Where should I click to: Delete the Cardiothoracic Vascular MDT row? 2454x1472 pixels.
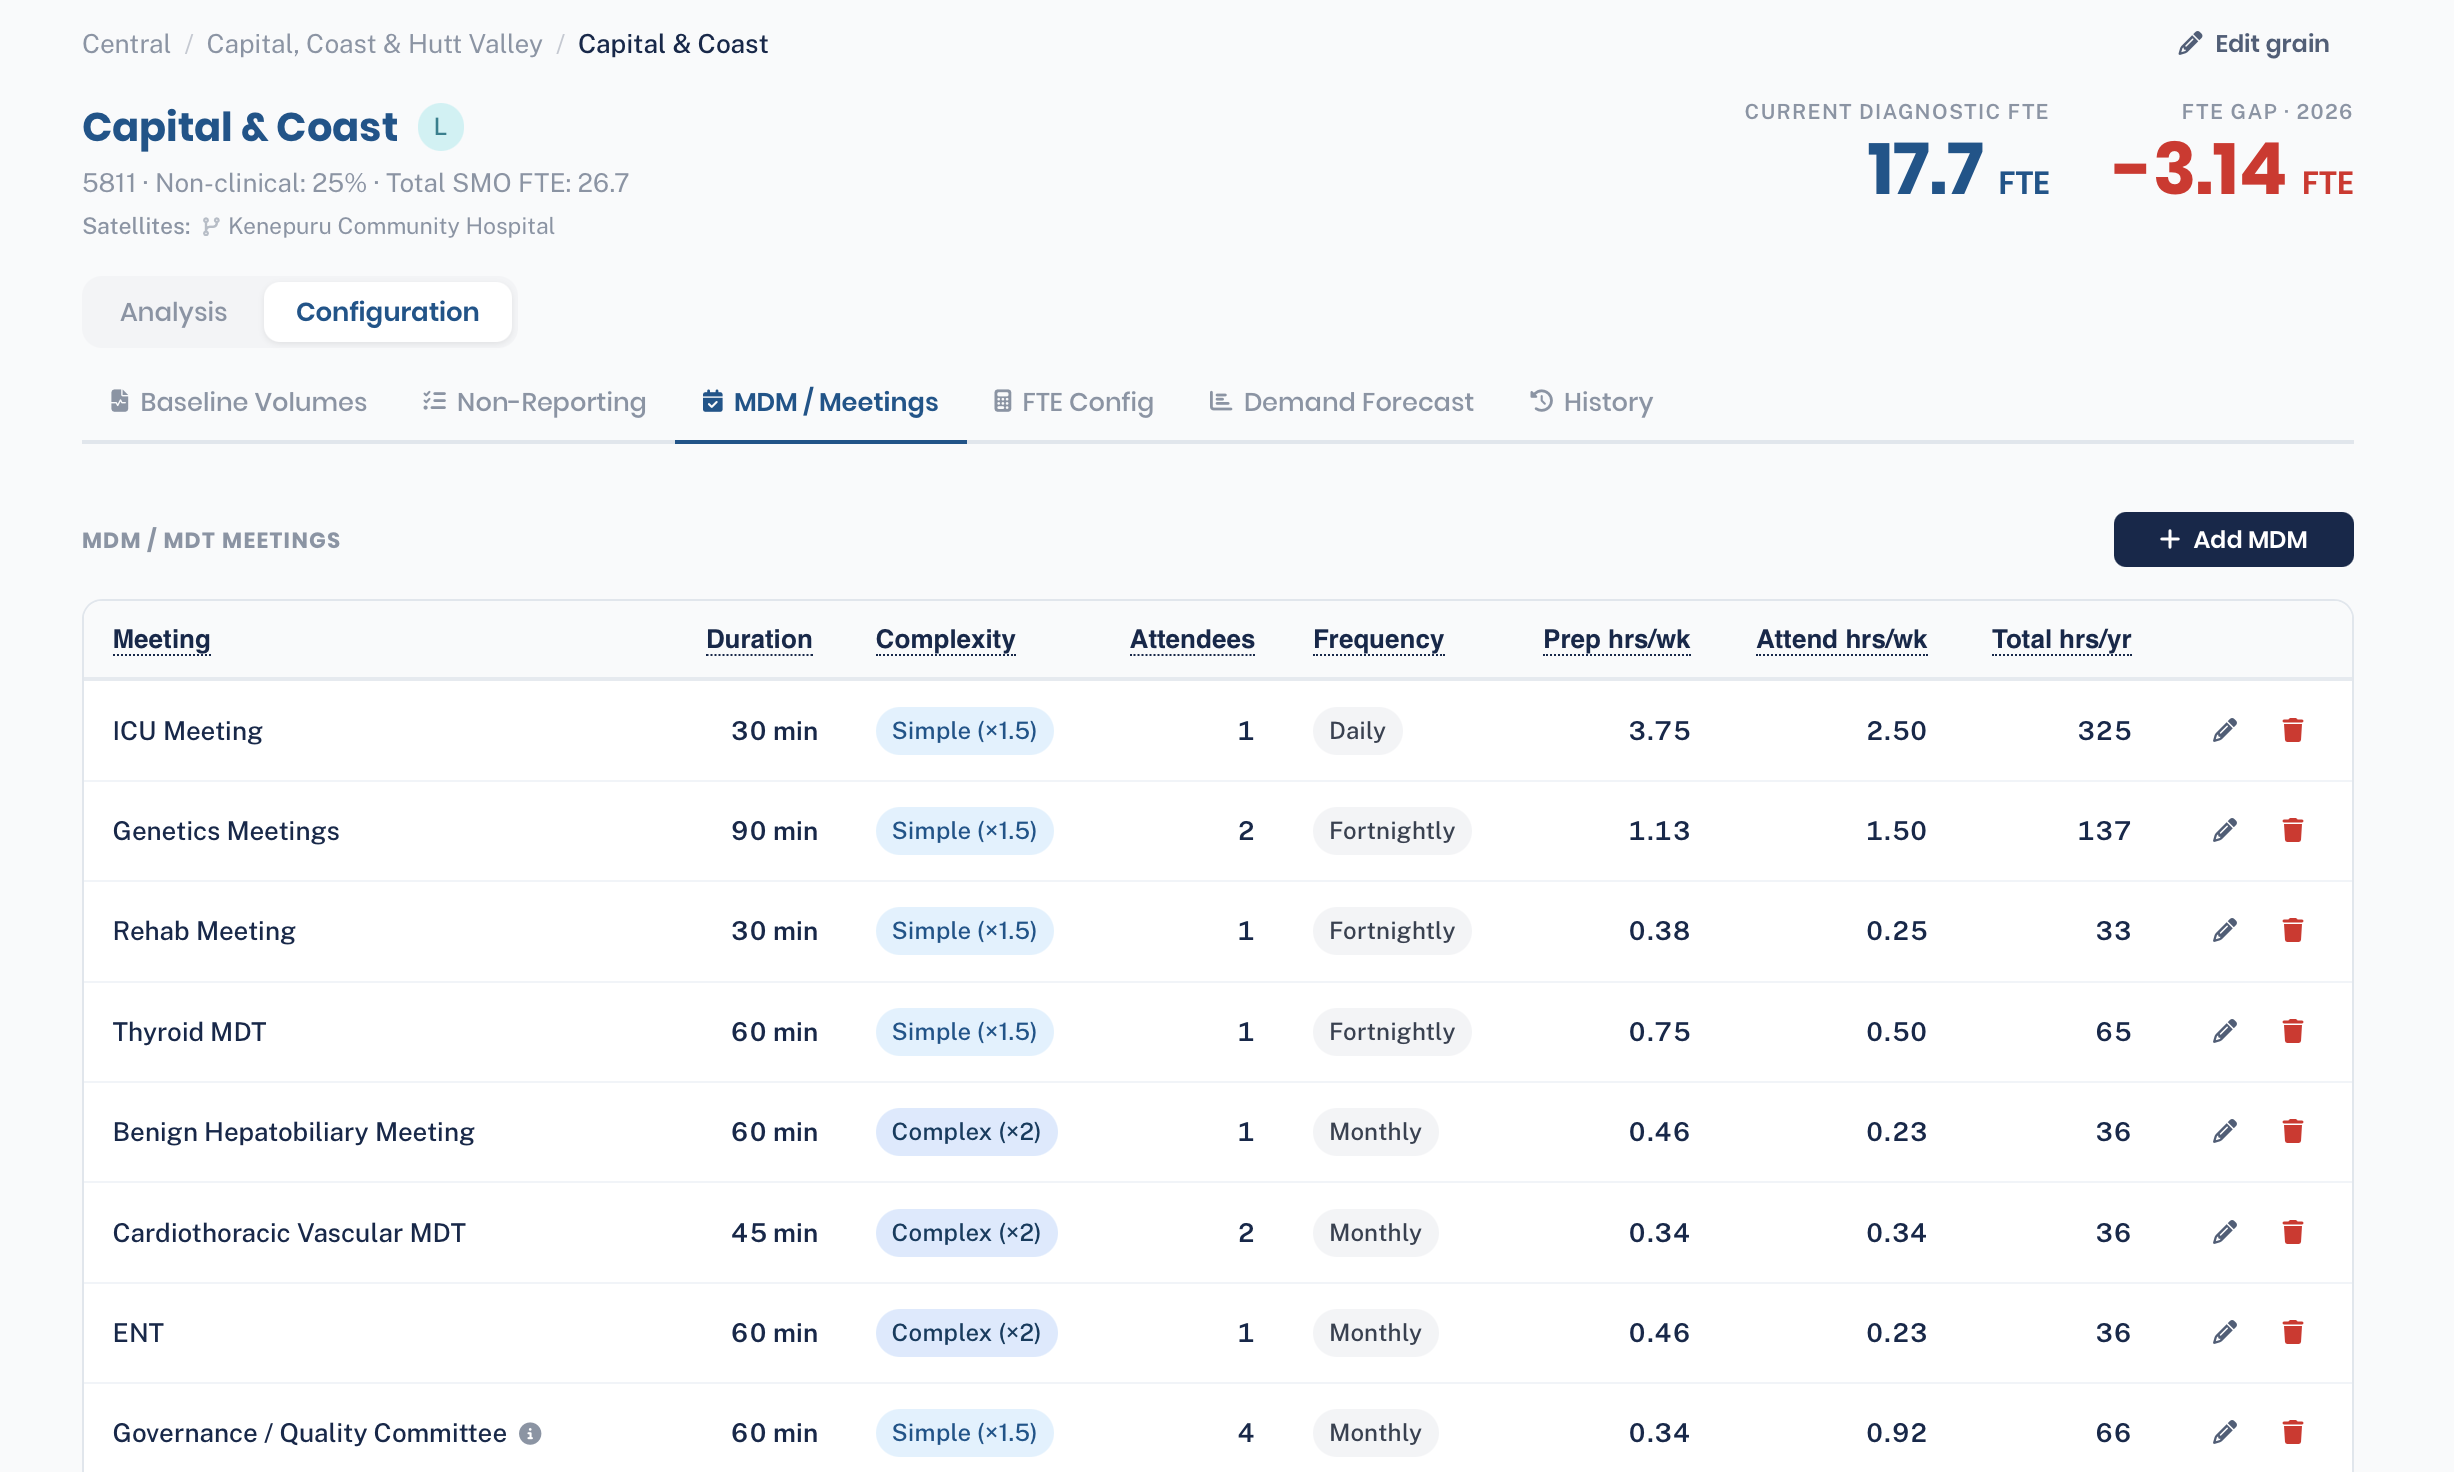(x=2293, y=1233)
